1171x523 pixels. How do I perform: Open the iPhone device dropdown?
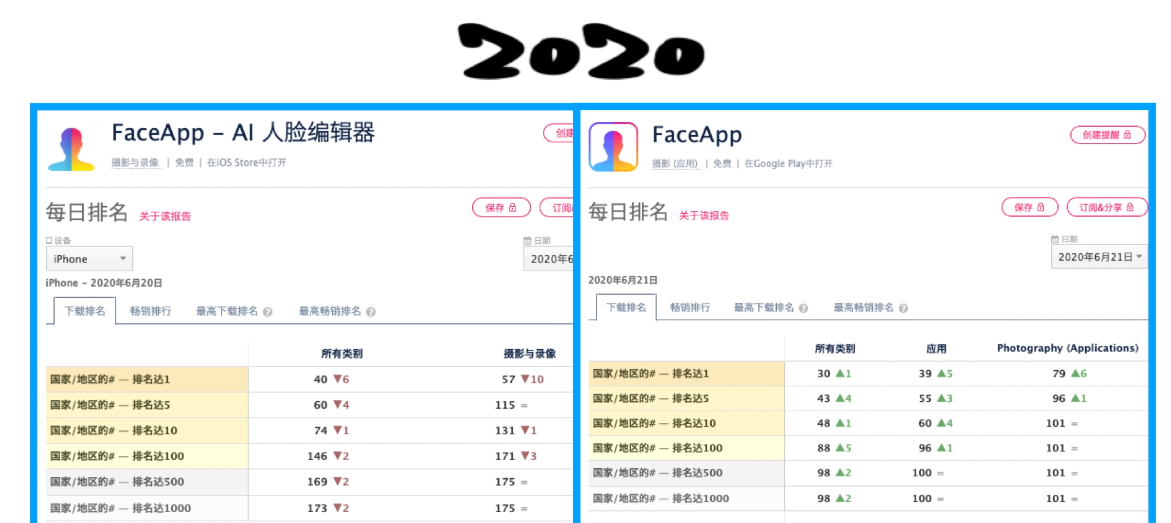point(89,259)
